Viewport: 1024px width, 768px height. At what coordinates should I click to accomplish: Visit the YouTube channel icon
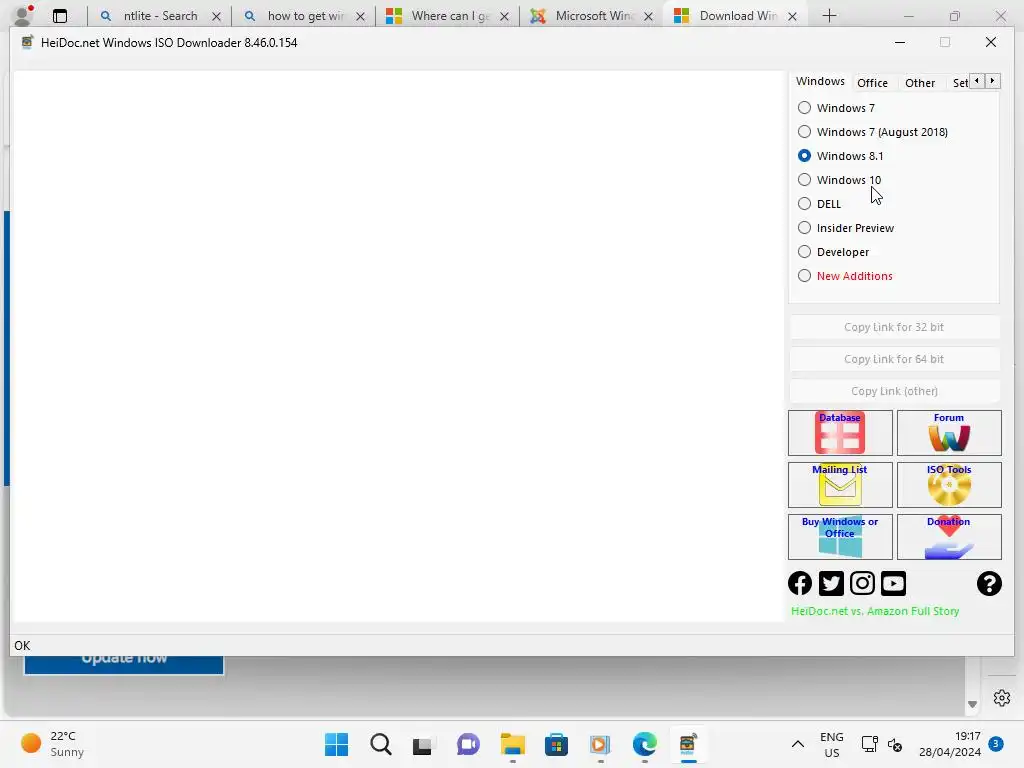click(x=893, y=583)
